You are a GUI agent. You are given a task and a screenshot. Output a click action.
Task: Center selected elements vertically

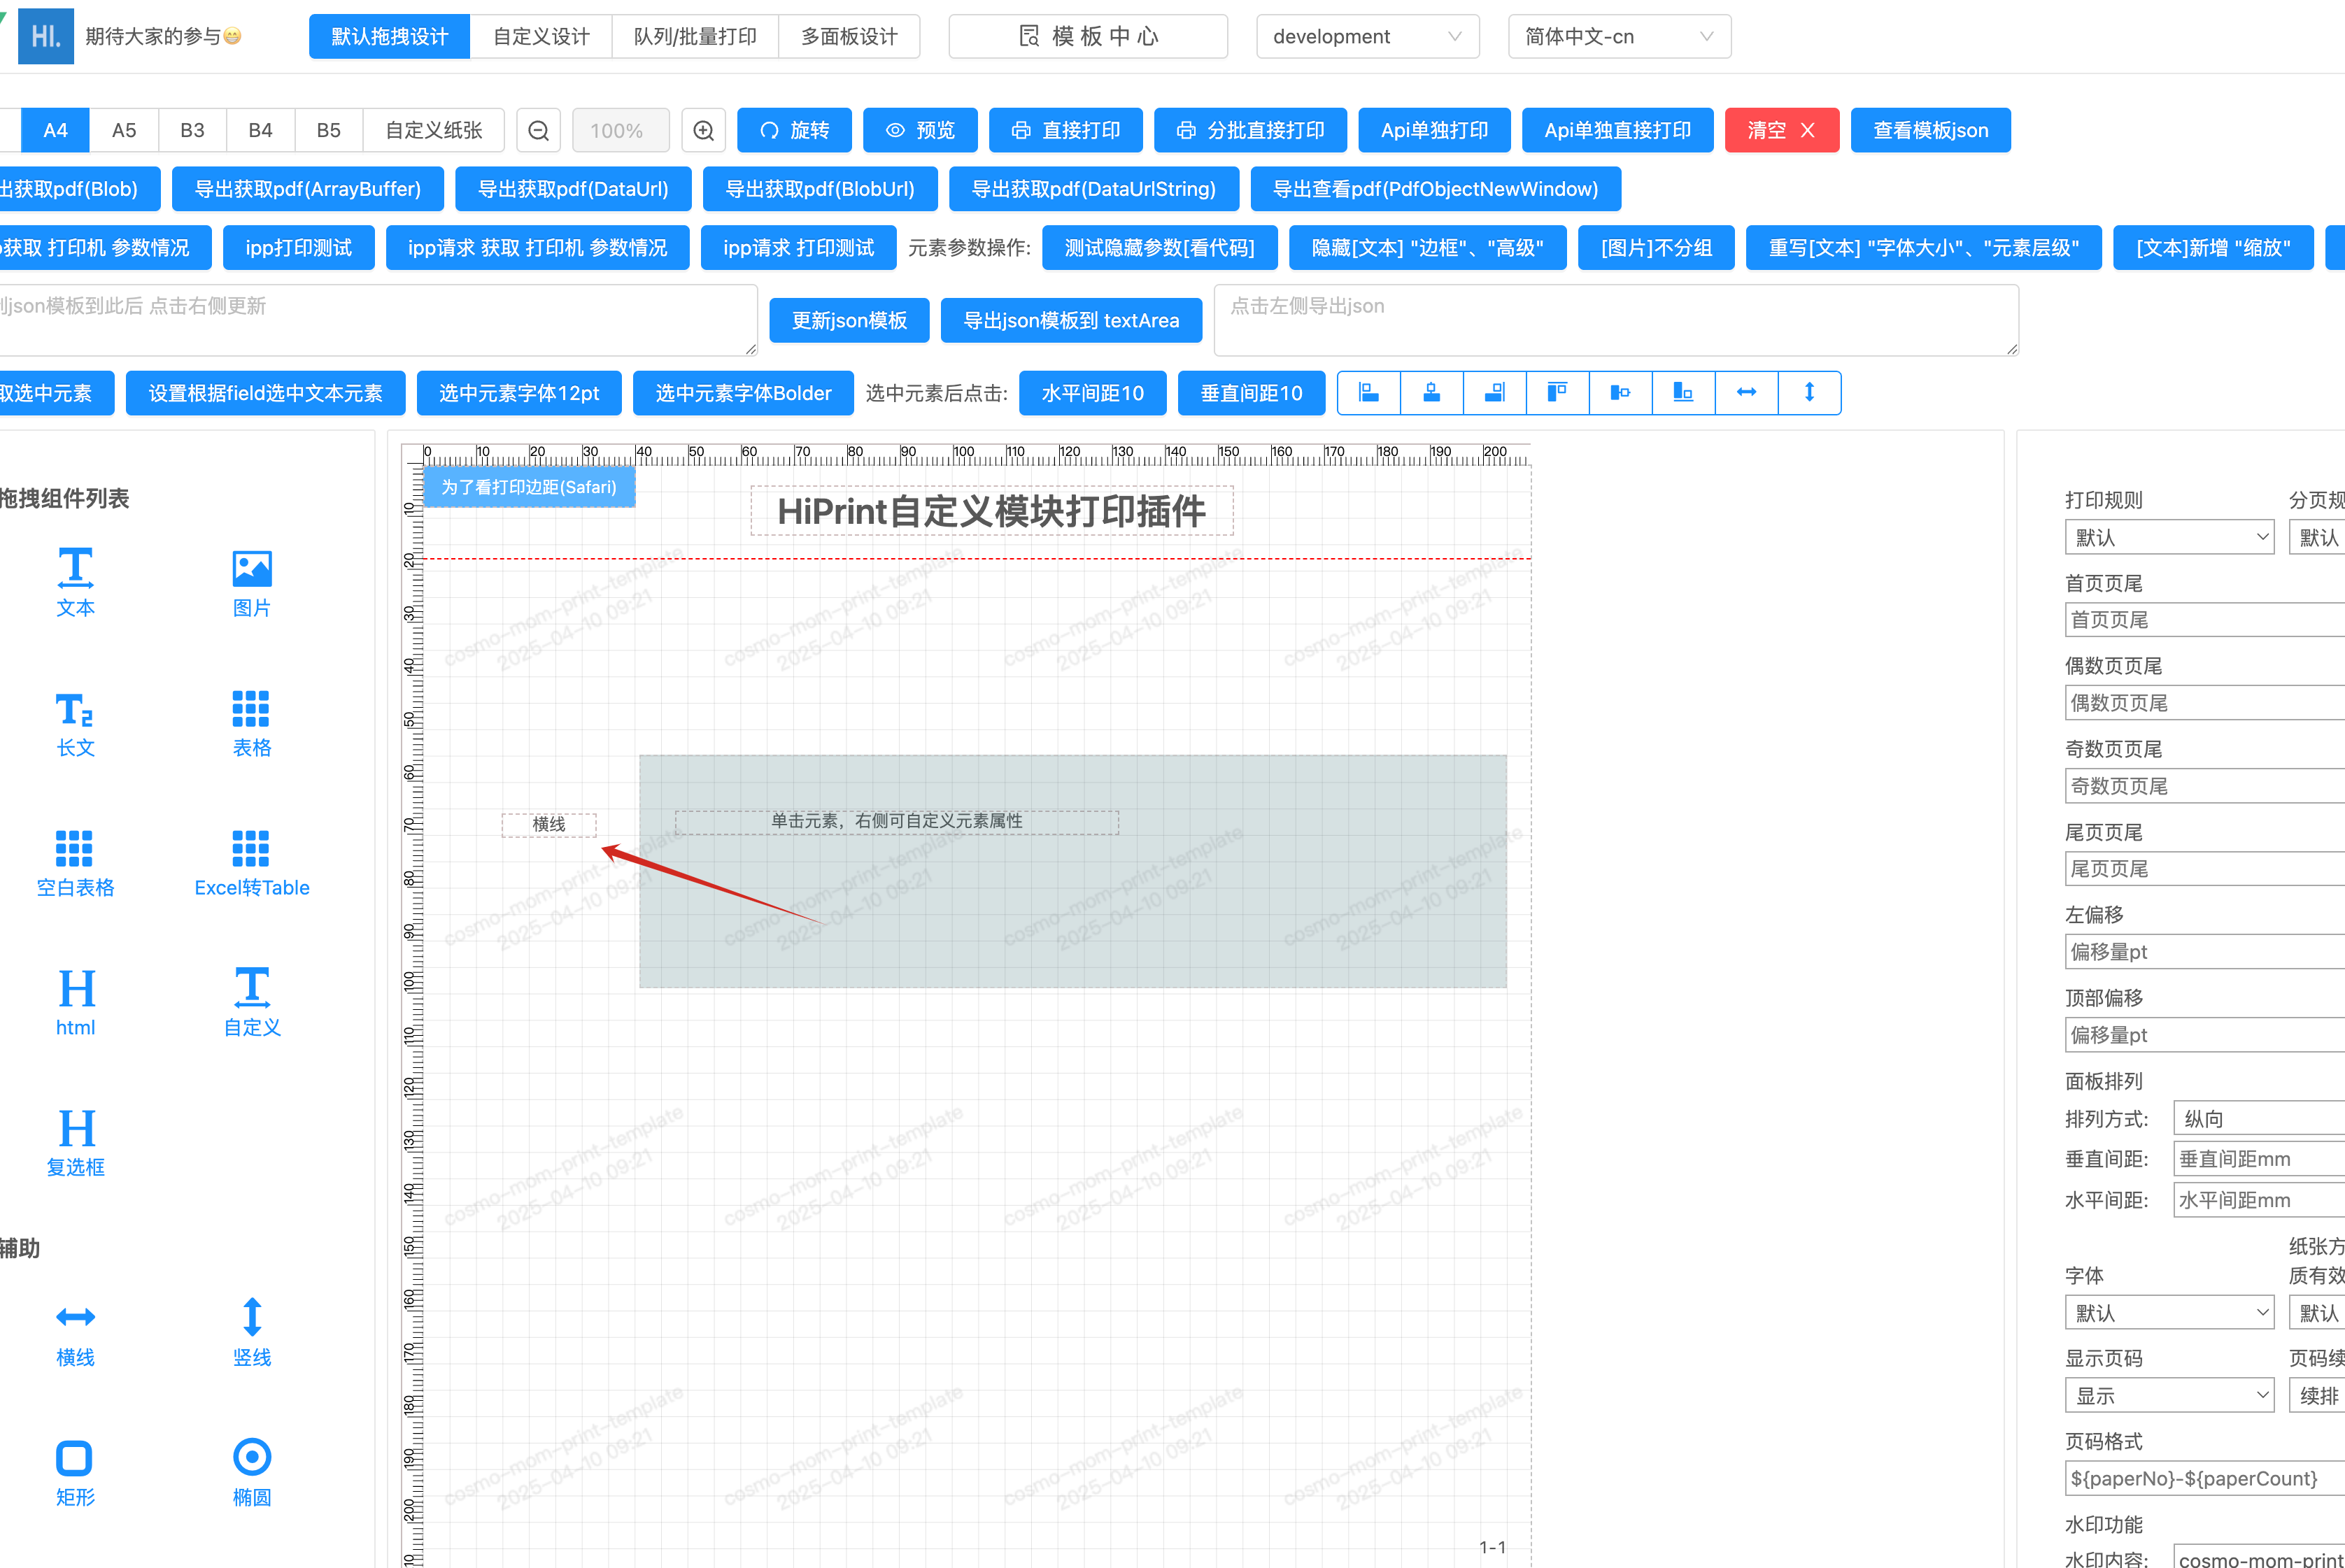1621,392
